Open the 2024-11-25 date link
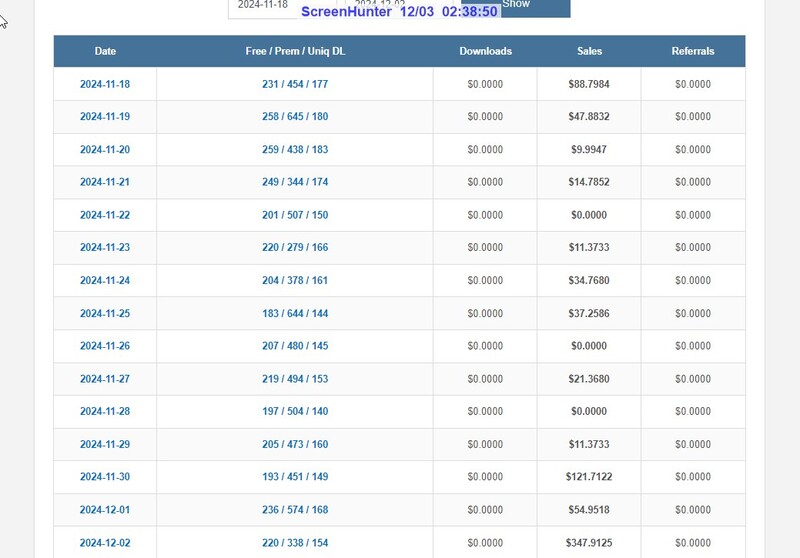 pos(105,314)
